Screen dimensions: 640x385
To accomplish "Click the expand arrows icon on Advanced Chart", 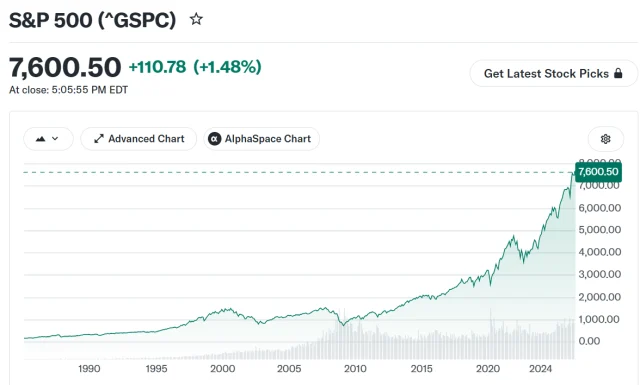I will (99, 139).
